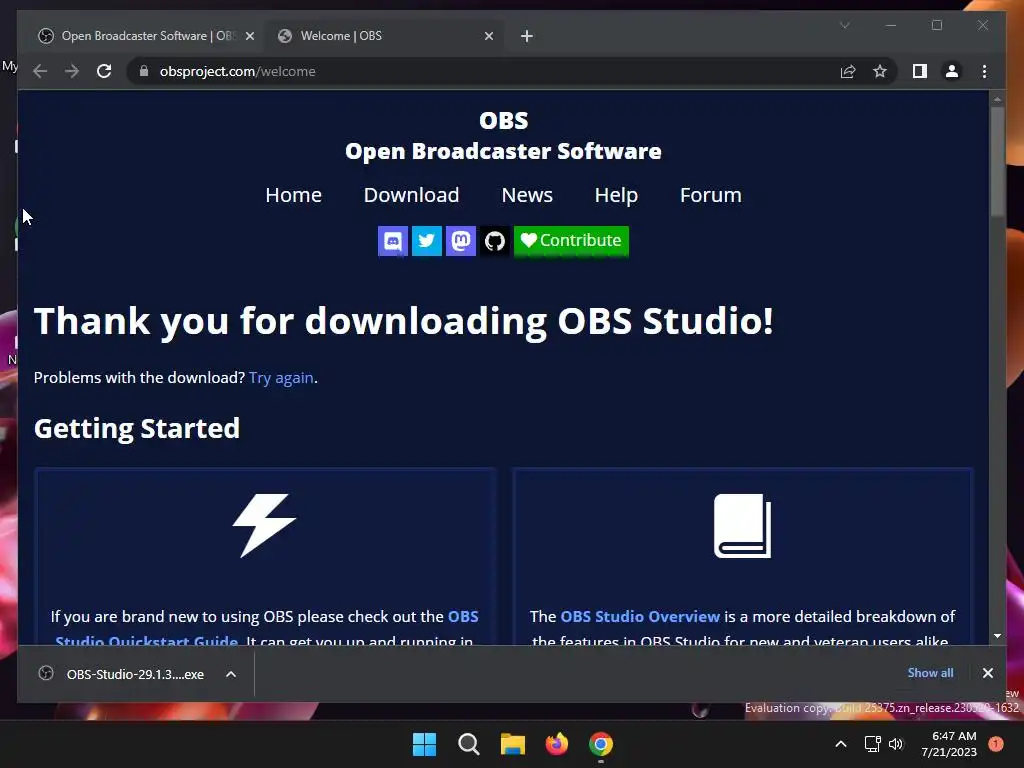Image resolution: width=1024 pixels, height=768 pixels.
Task: Open the OBS GitHub icon link
Action: (494, 241)
